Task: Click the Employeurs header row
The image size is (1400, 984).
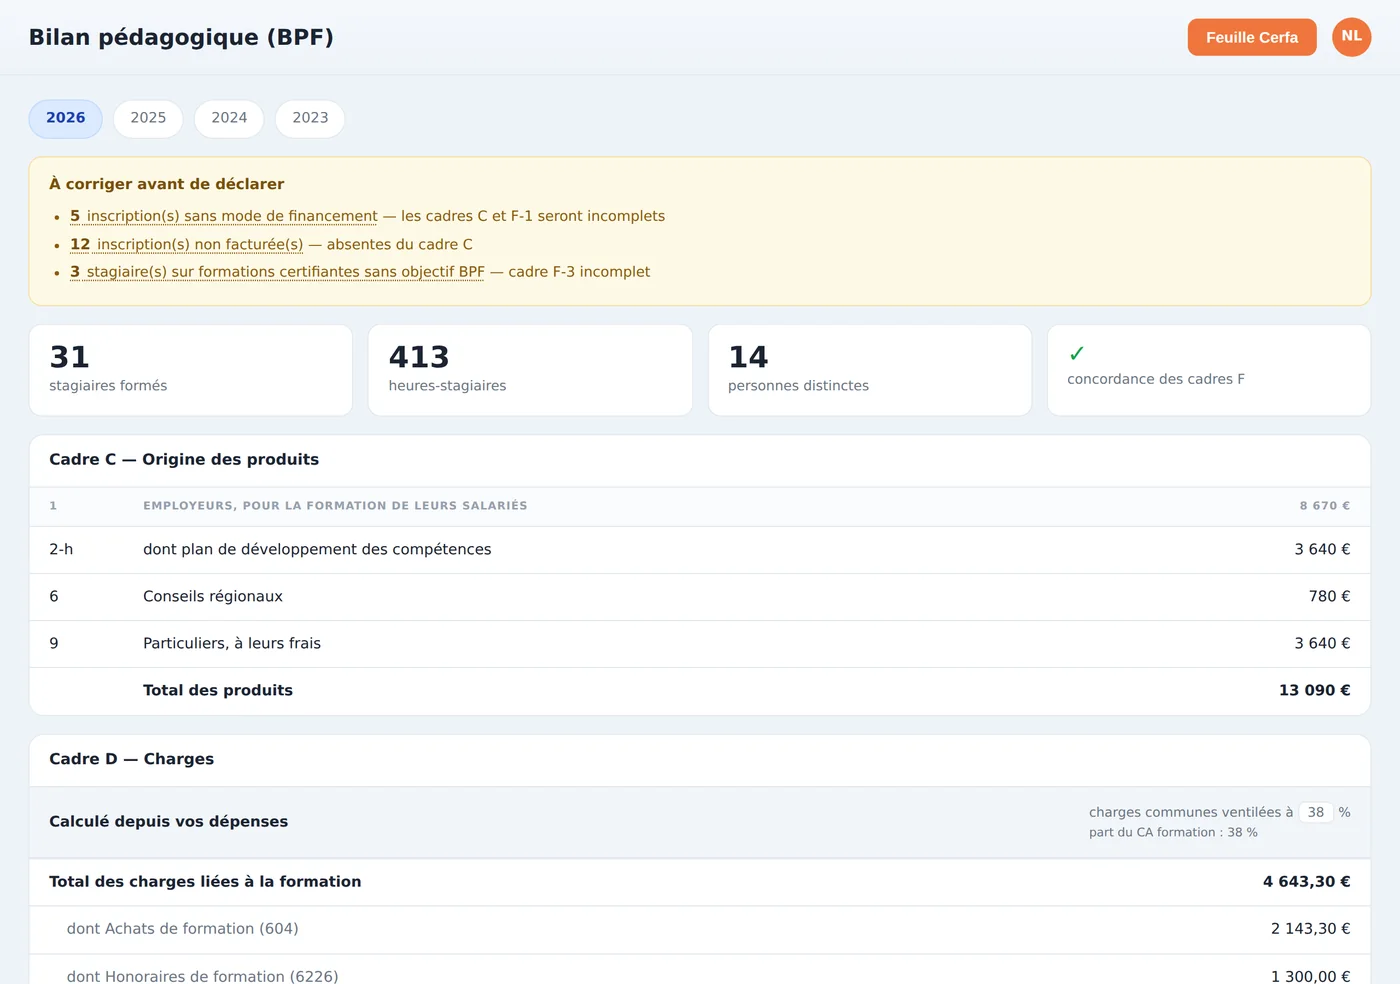Action: coord(700,506)
